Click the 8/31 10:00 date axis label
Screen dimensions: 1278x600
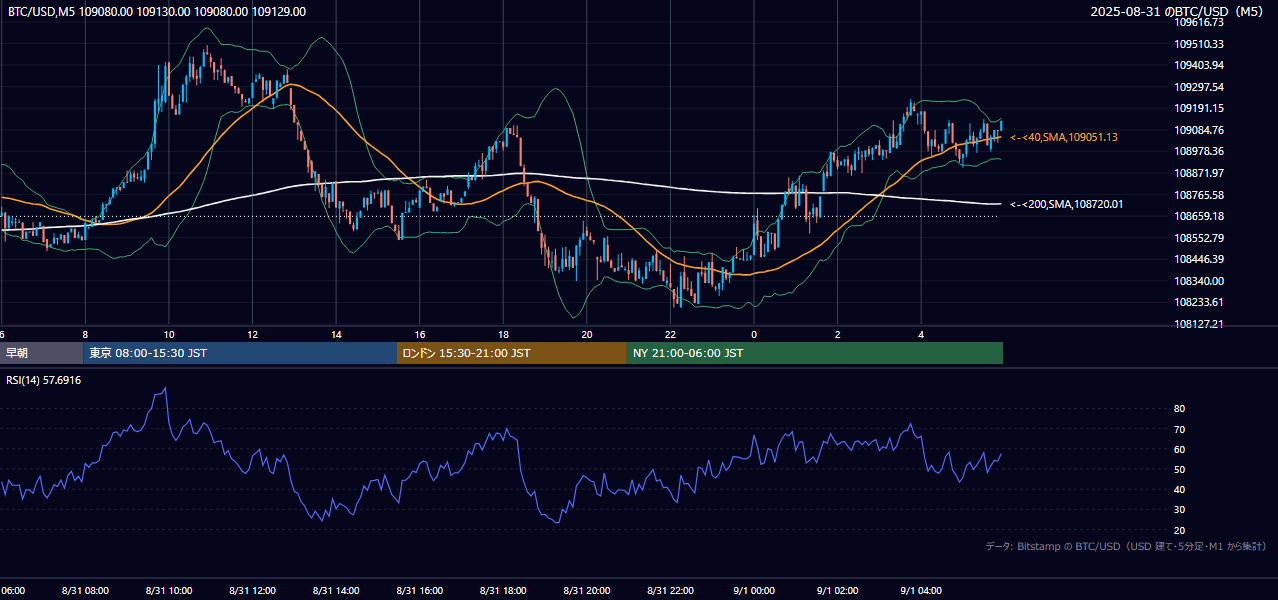click(x=169, y=591)
